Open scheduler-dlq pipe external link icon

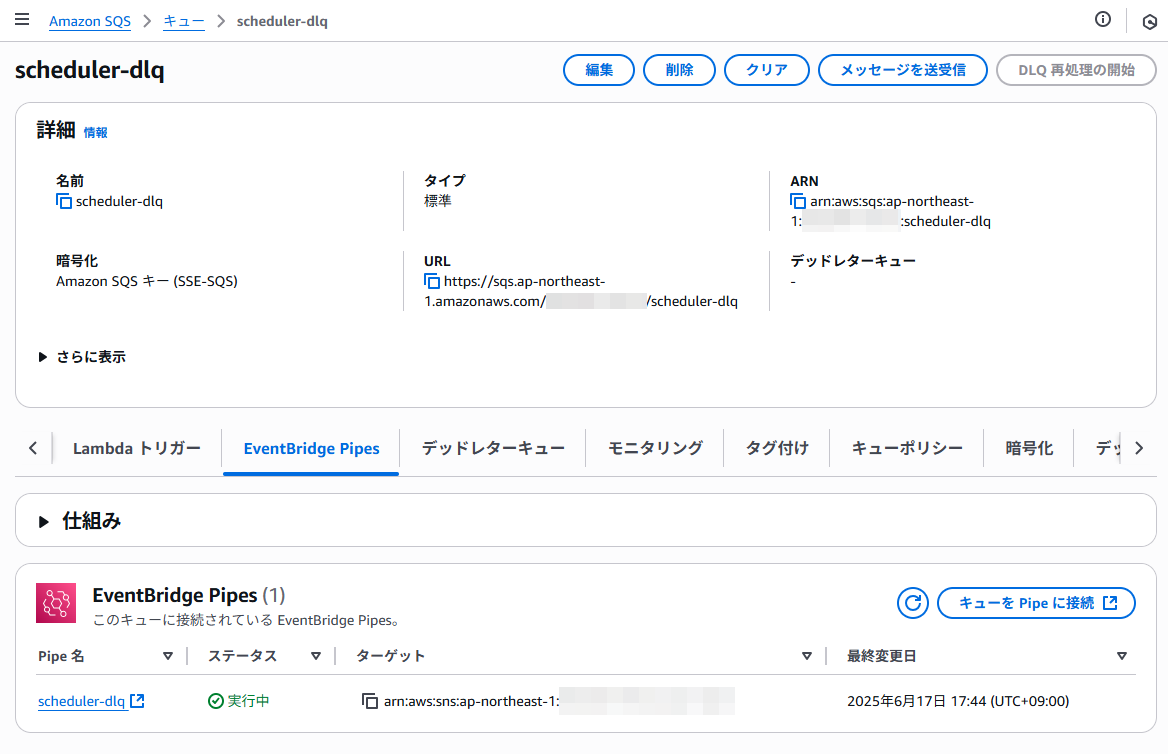tap(137, 700)
